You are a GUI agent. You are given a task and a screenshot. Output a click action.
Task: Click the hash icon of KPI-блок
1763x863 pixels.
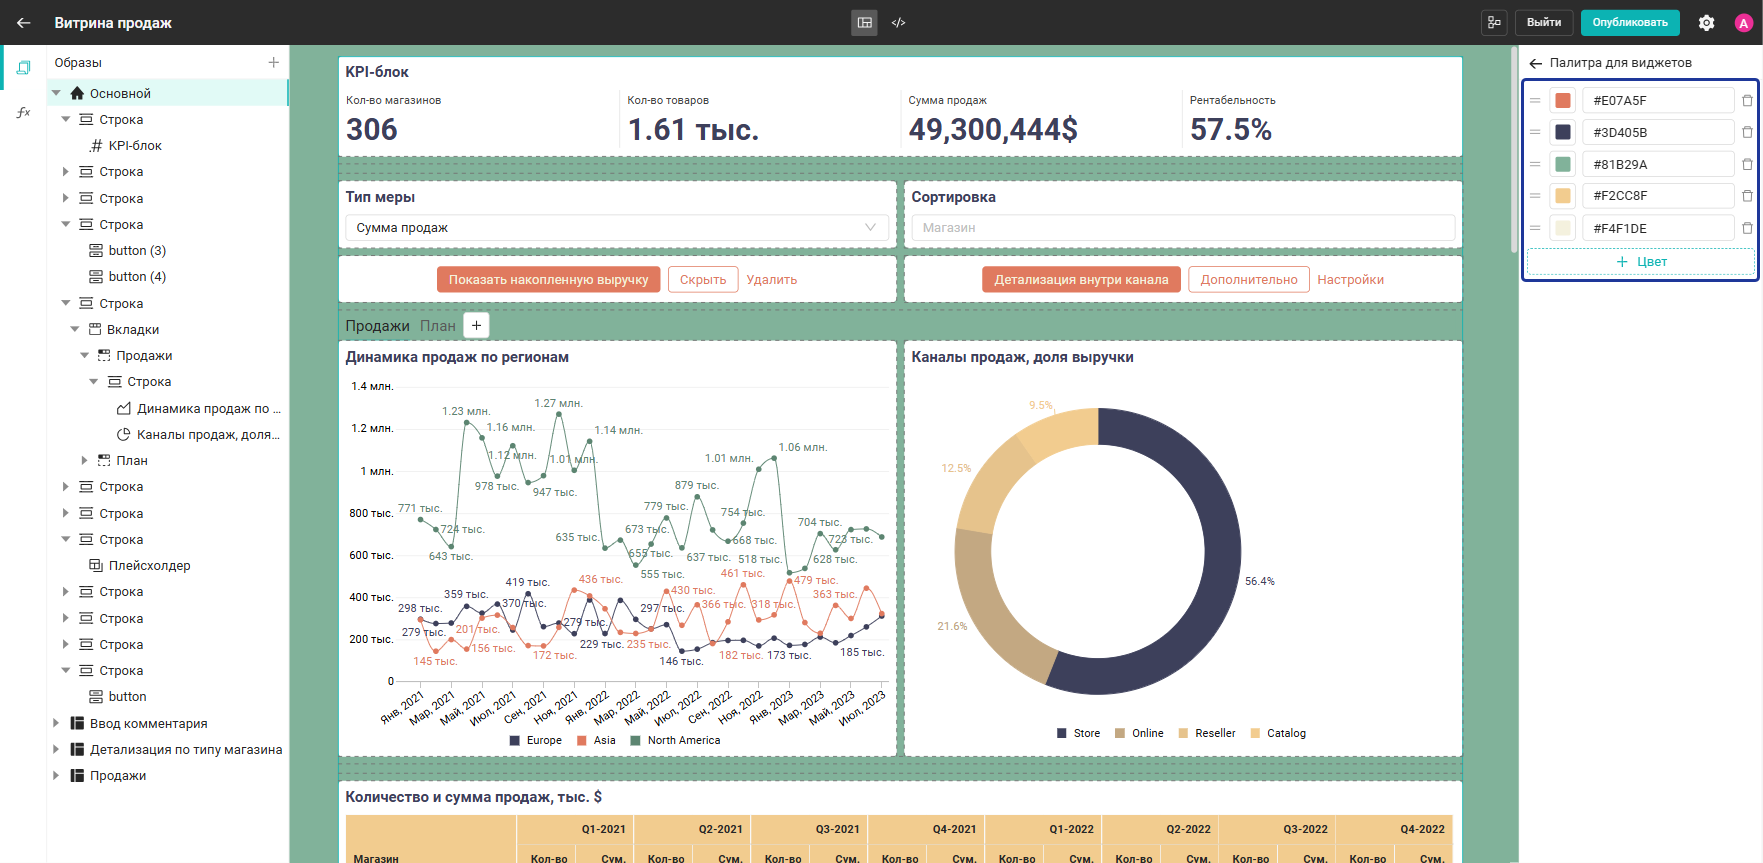click(96, 146)
